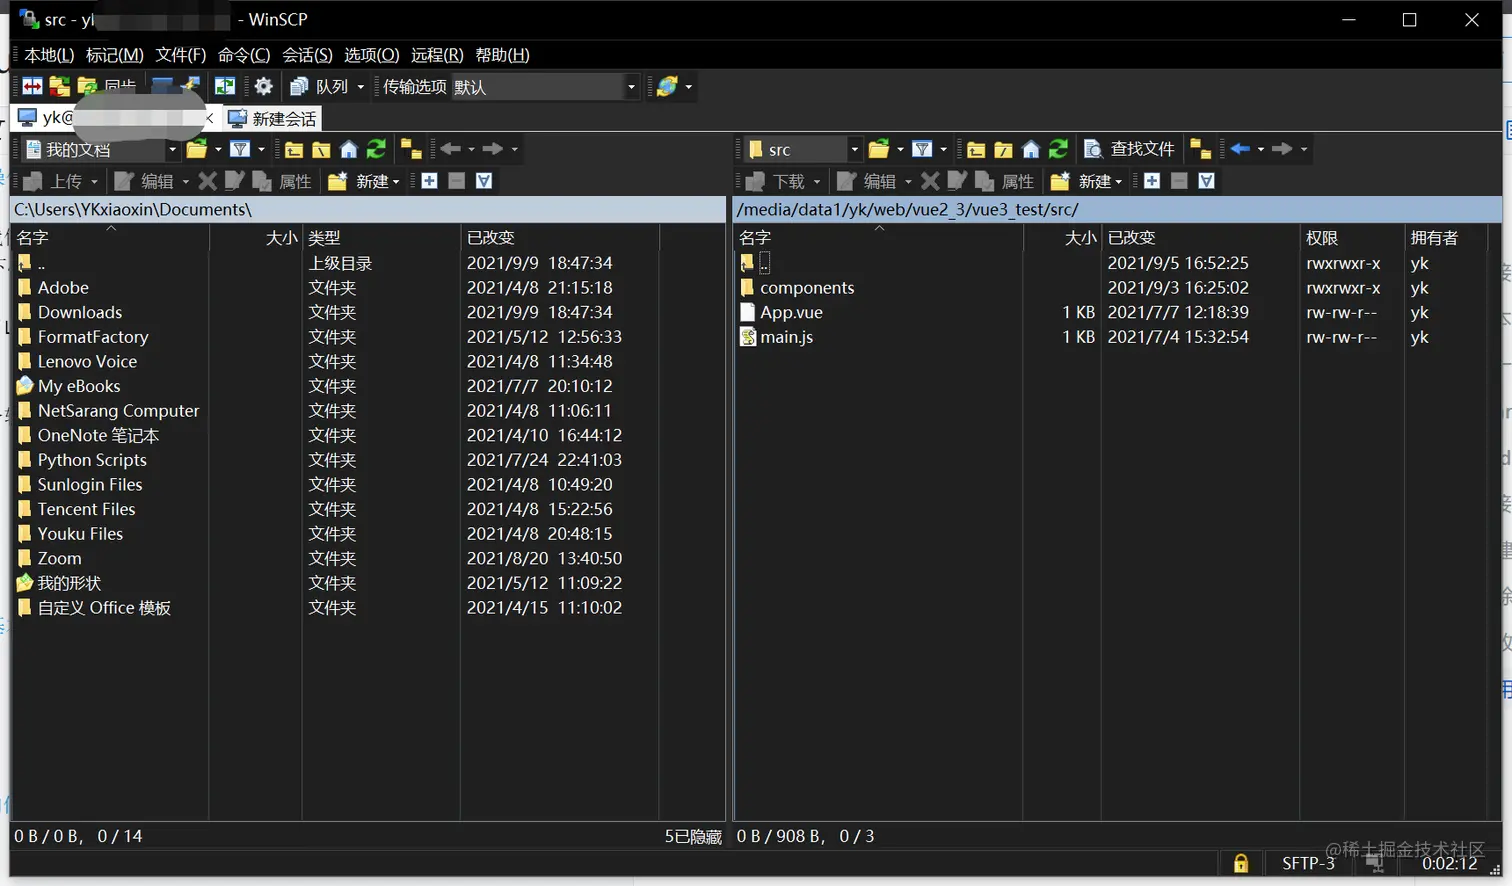
Task: Click the local panel open directory icon
Action: (x=197, y=149)
